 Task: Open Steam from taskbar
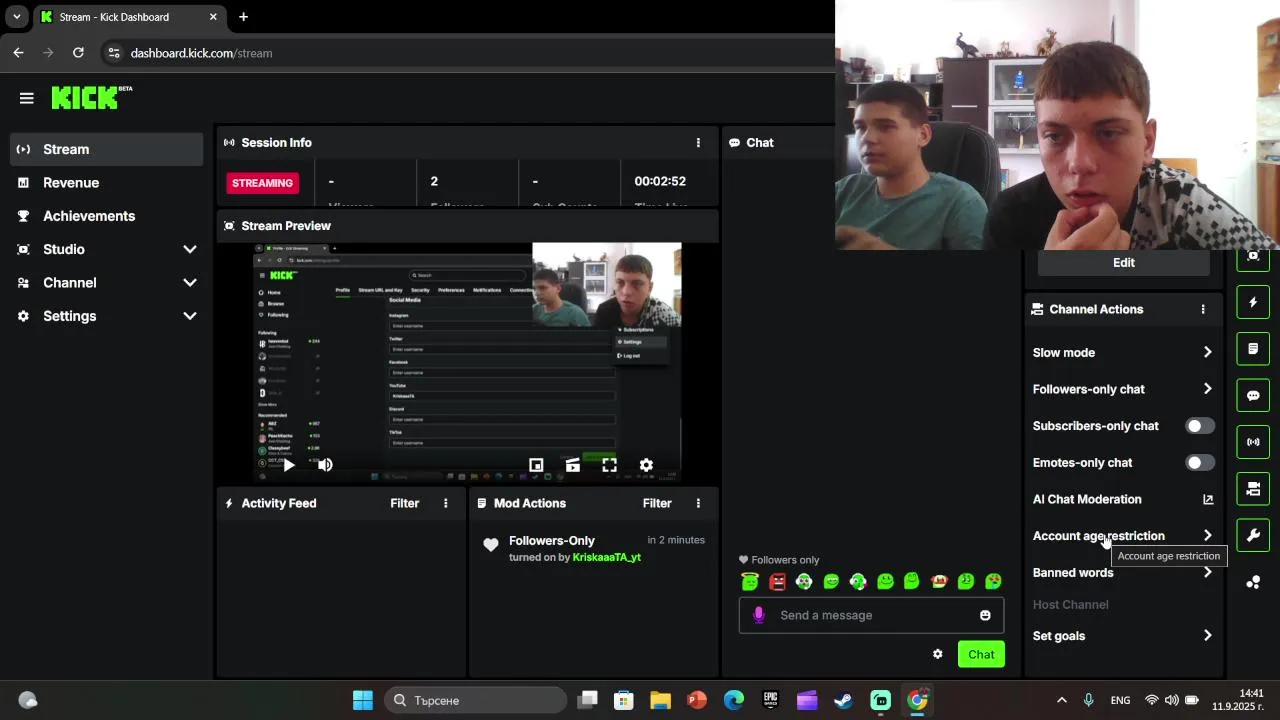844,700
